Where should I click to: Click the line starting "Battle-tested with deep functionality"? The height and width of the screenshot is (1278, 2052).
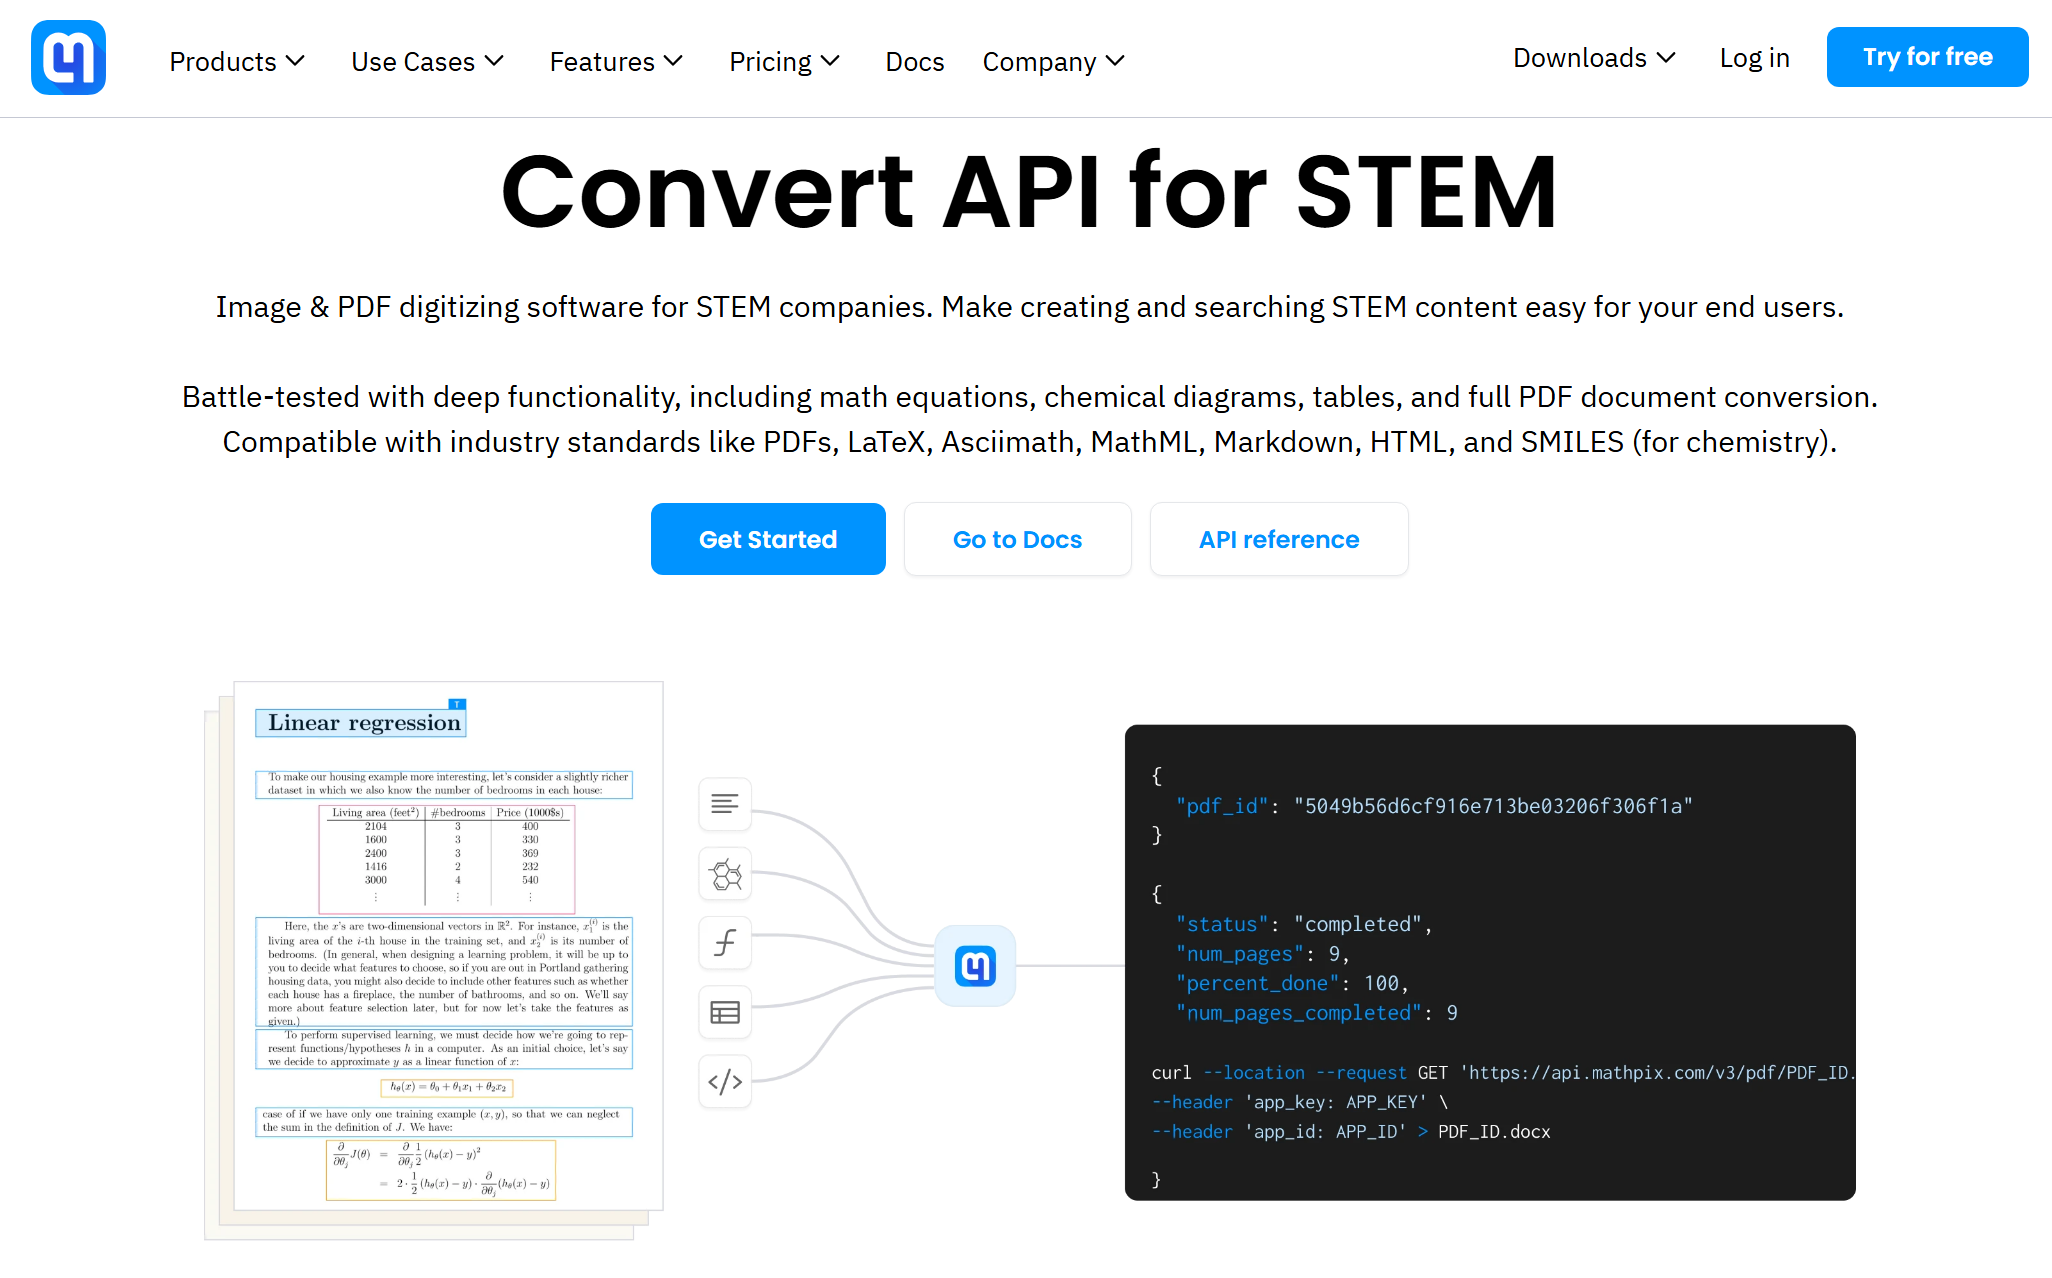1030,397
